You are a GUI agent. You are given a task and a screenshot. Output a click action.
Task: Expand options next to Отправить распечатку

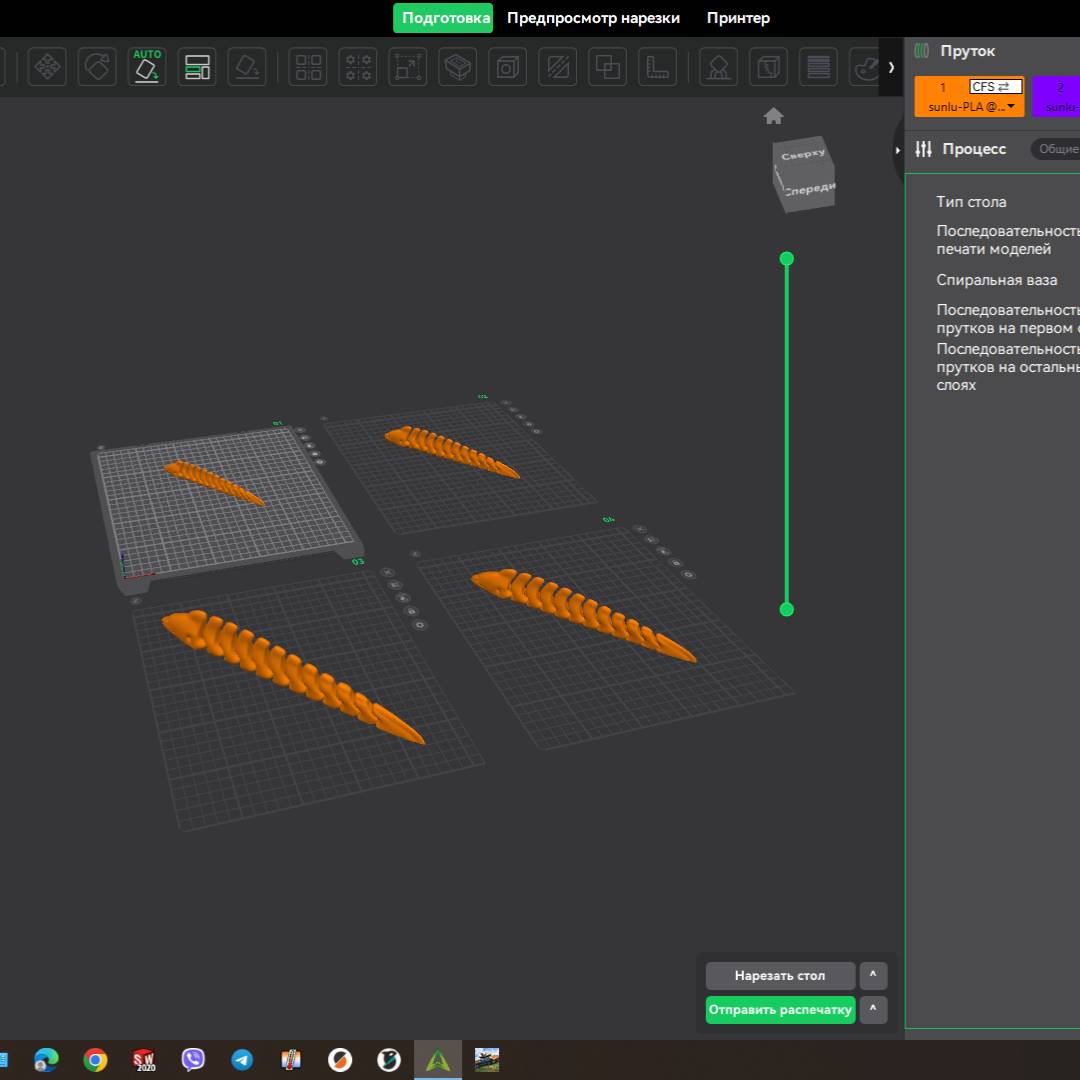coord(873,1010)
